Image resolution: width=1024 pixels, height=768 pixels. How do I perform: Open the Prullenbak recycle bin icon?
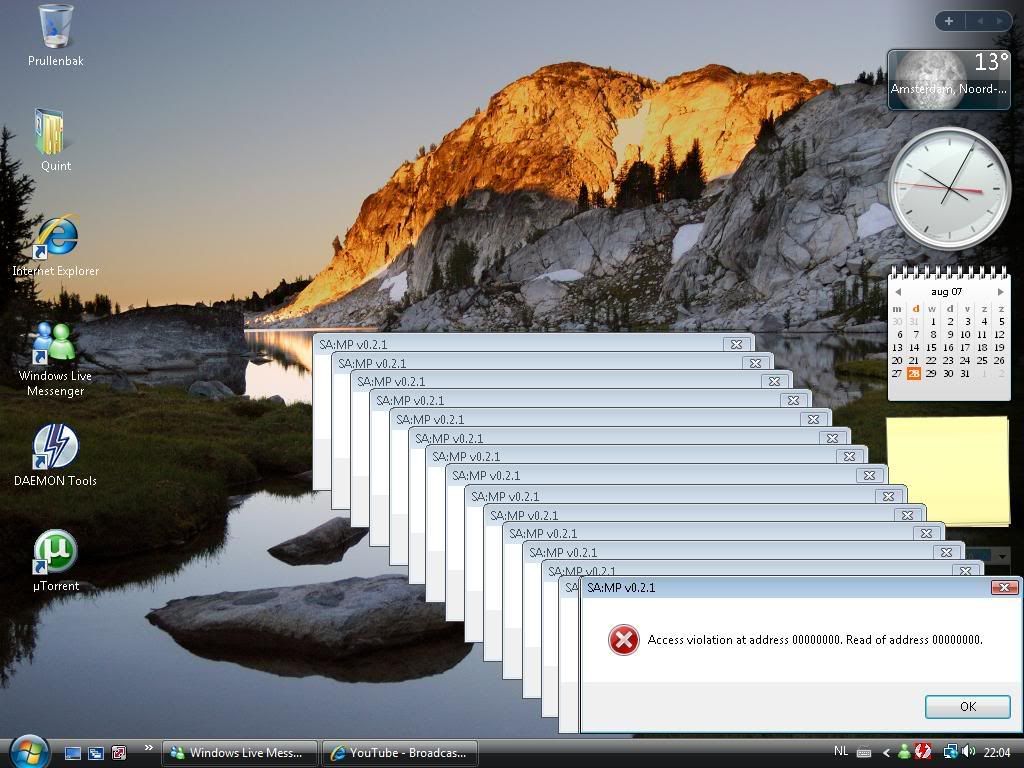pyautogui.click(x=56, y=28)
